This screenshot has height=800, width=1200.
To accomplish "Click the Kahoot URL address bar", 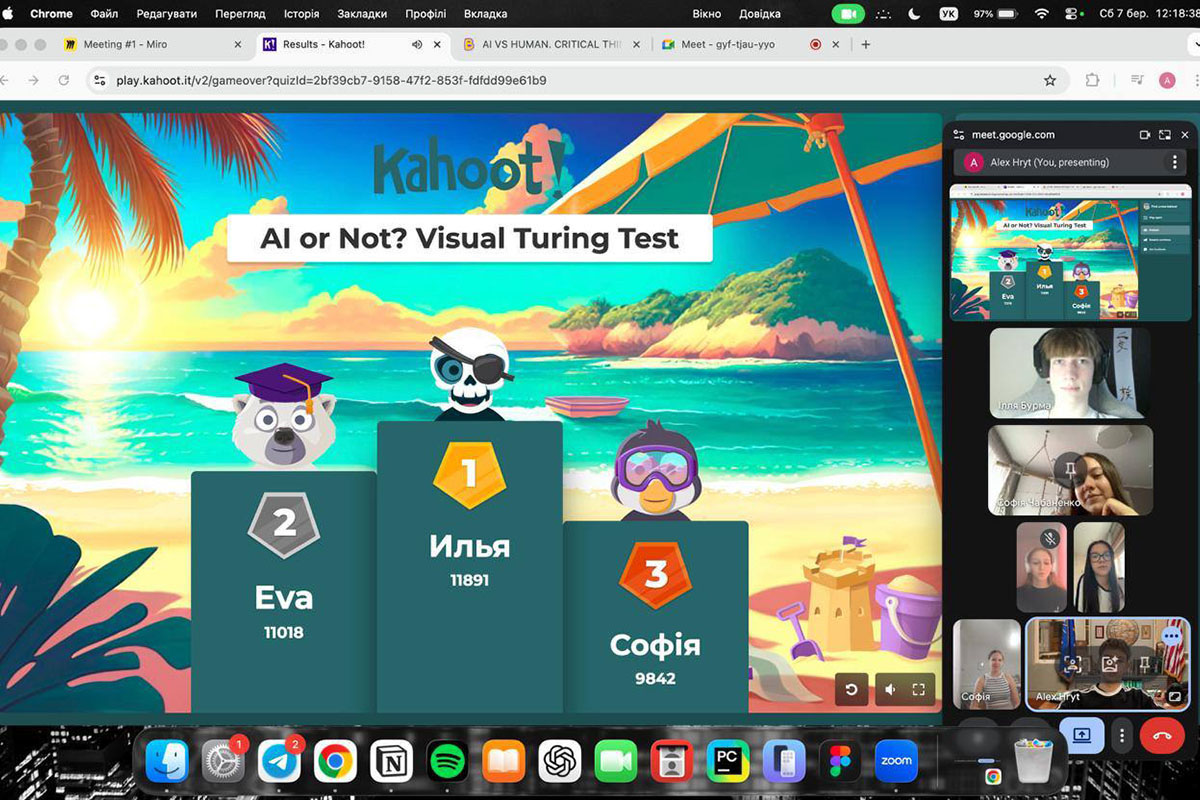I will click(577, 80).
